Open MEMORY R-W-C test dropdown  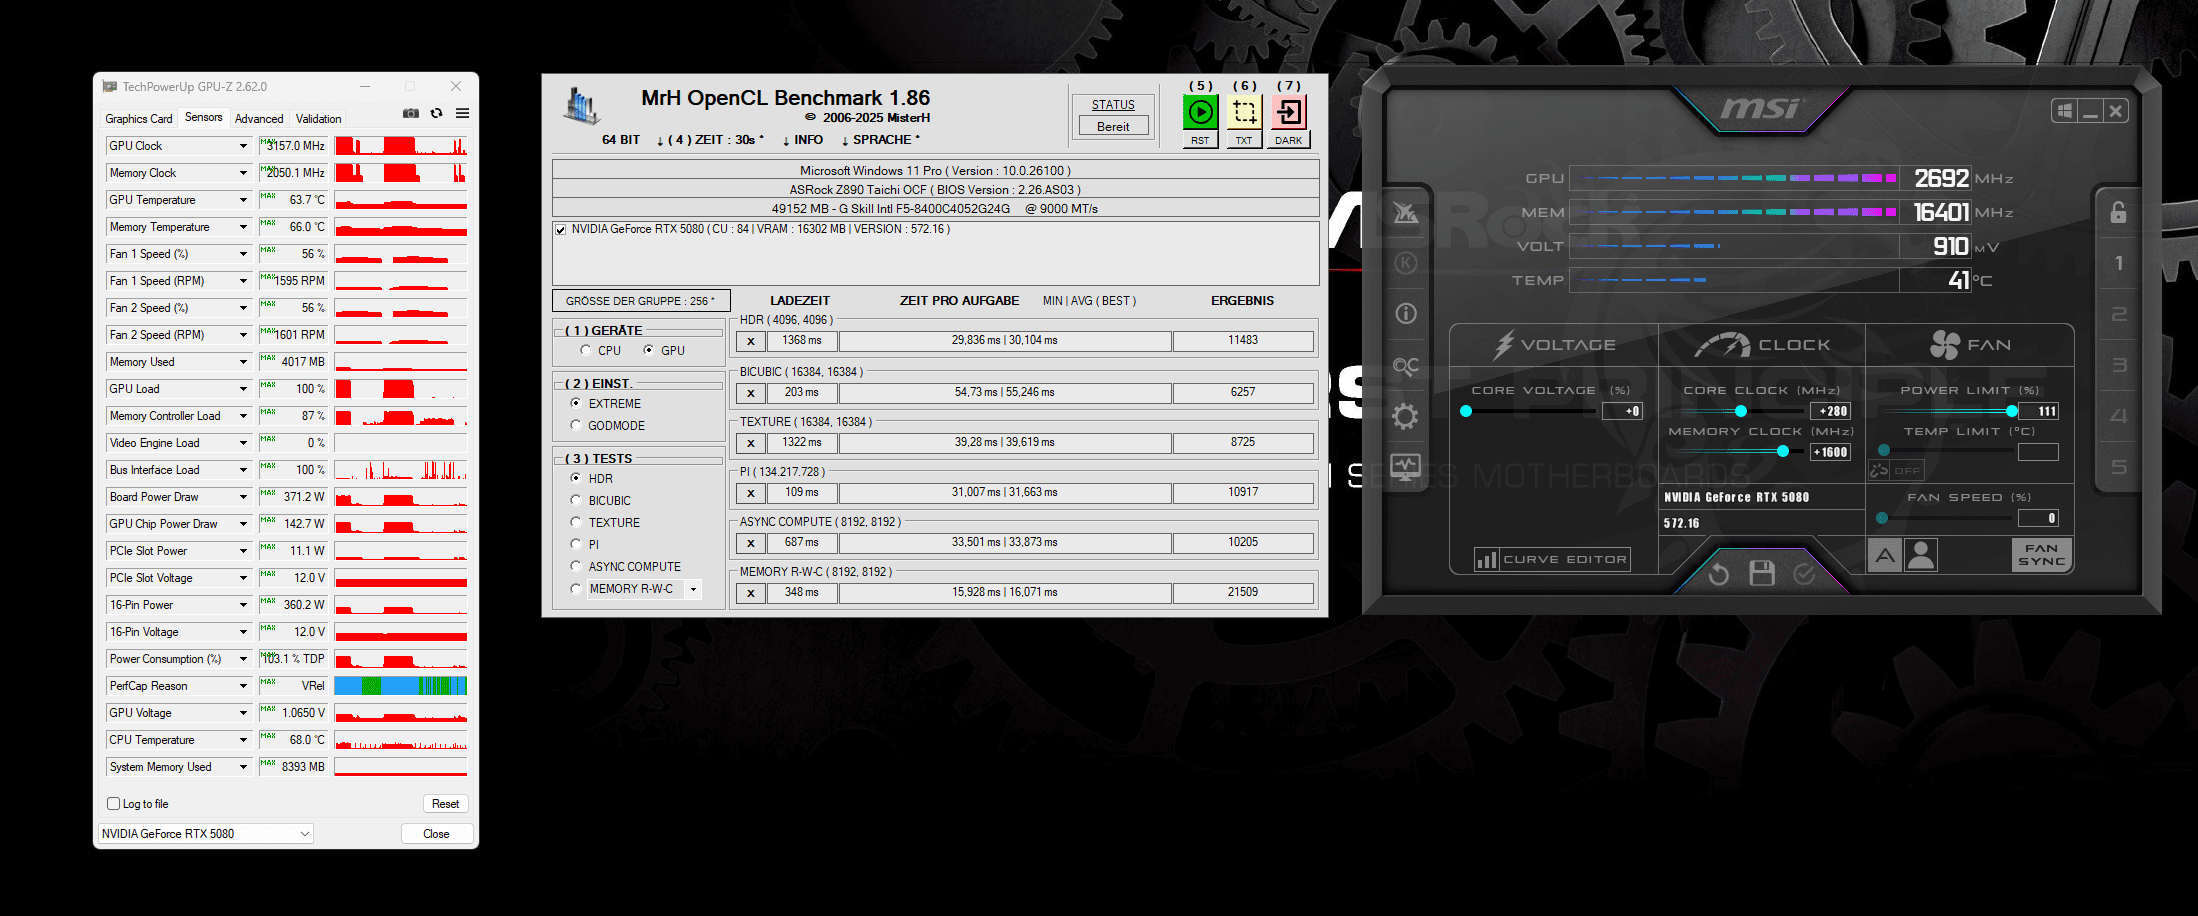(693, 589)
